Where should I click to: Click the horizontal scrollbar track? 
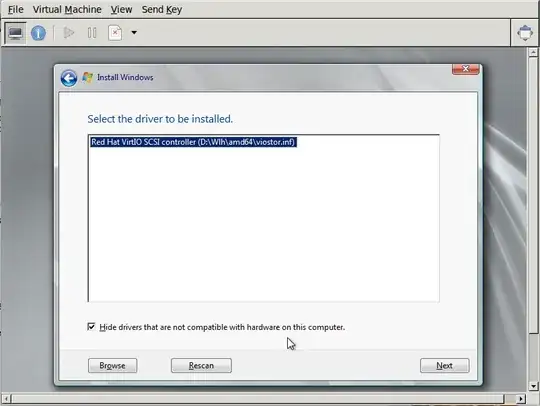pos(510,399)
